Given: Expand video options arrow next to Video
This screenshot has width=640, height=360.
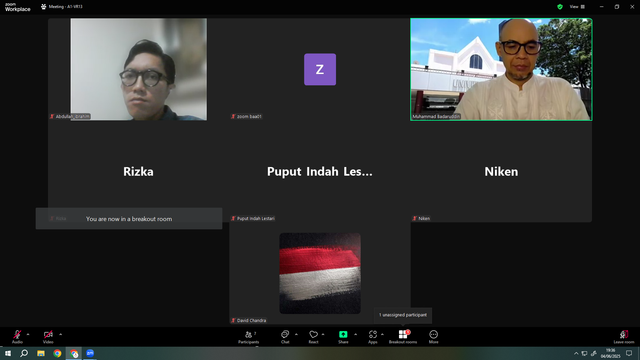Looking at the screenshot, I should pos(60,334).
